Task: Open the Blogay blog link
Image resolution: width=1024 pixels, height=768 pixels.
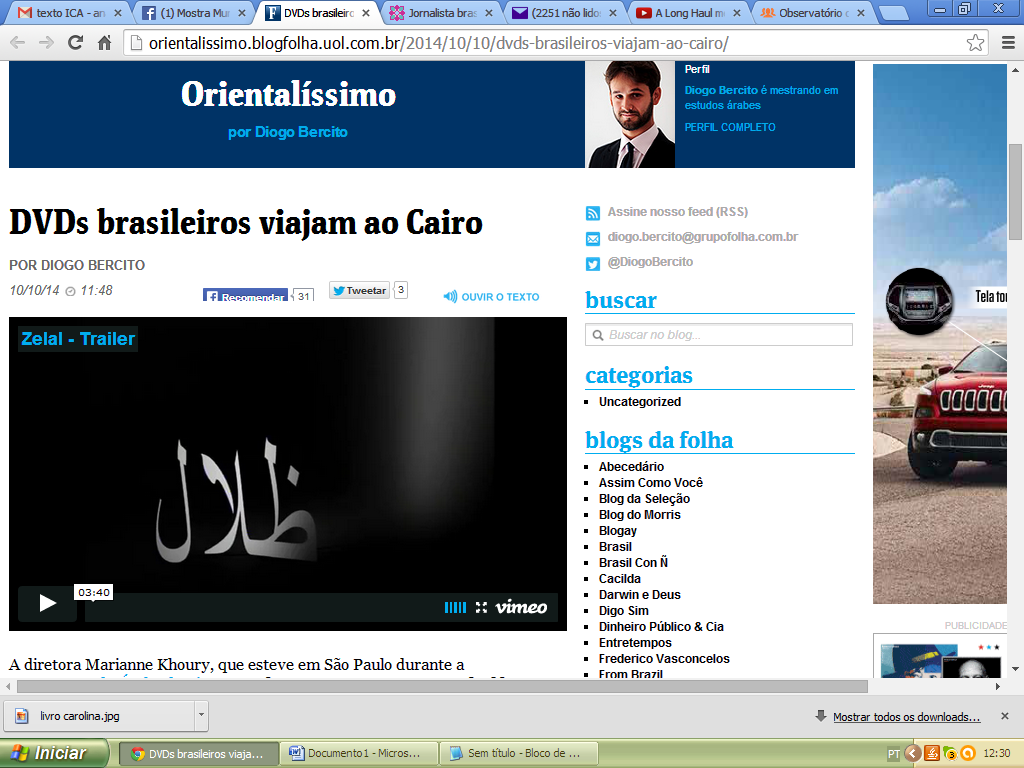Action: 618,530
